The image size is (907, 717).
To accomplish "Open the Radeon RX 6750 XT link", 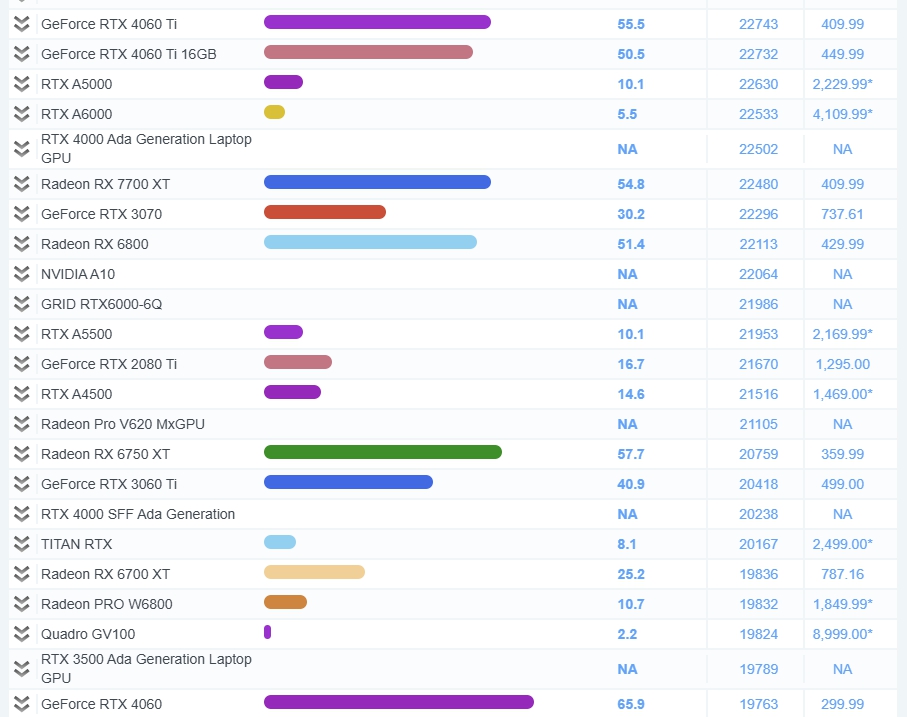I will click(105, 454).
